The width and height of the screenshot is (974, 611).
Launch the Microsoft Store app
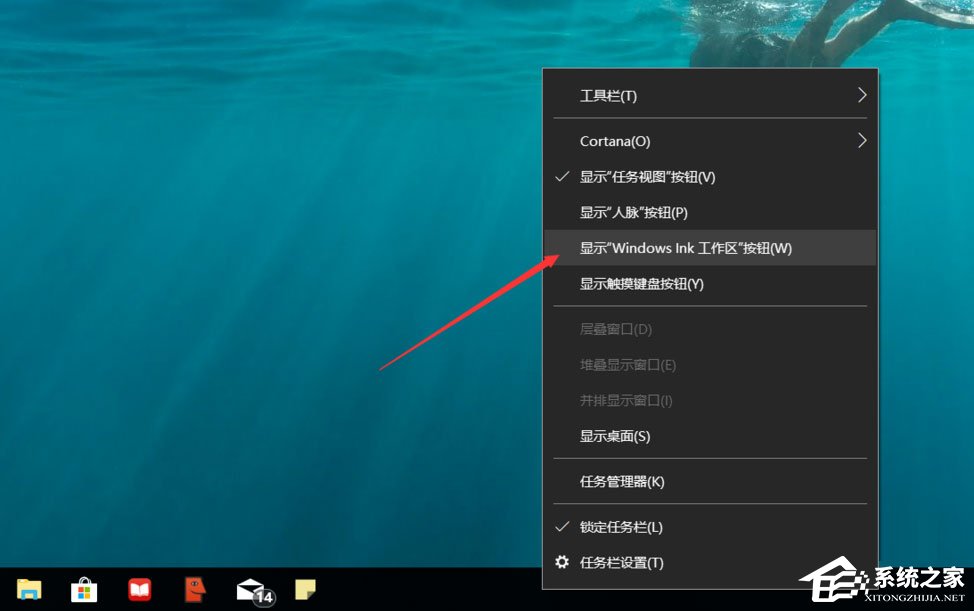pos(84,590)
